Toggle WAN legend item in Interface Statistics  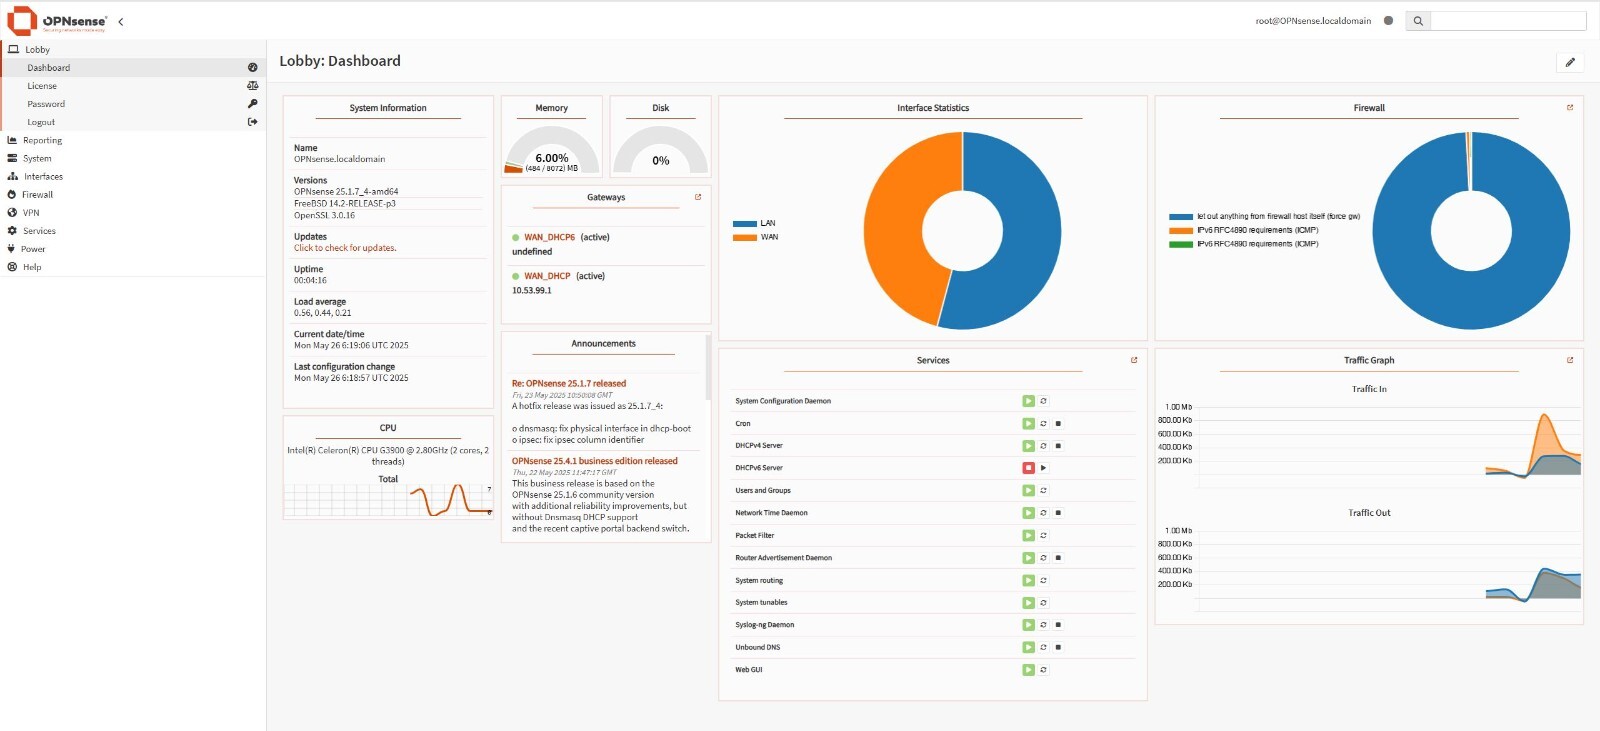(755, 237)
